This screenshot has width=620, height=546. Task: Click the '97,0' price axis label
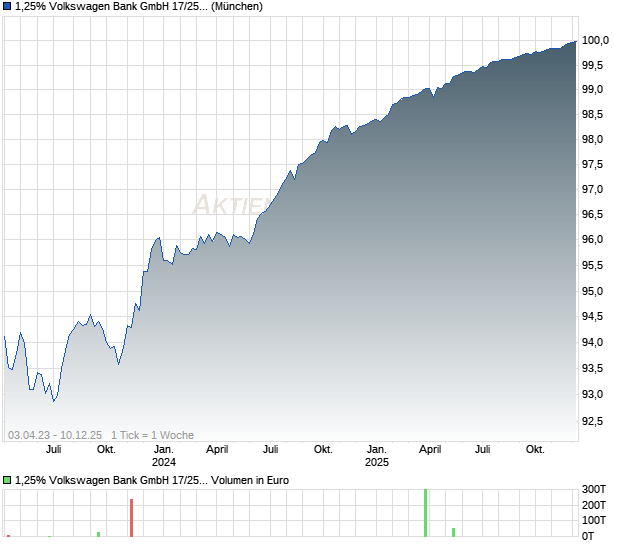pos(592,189)
